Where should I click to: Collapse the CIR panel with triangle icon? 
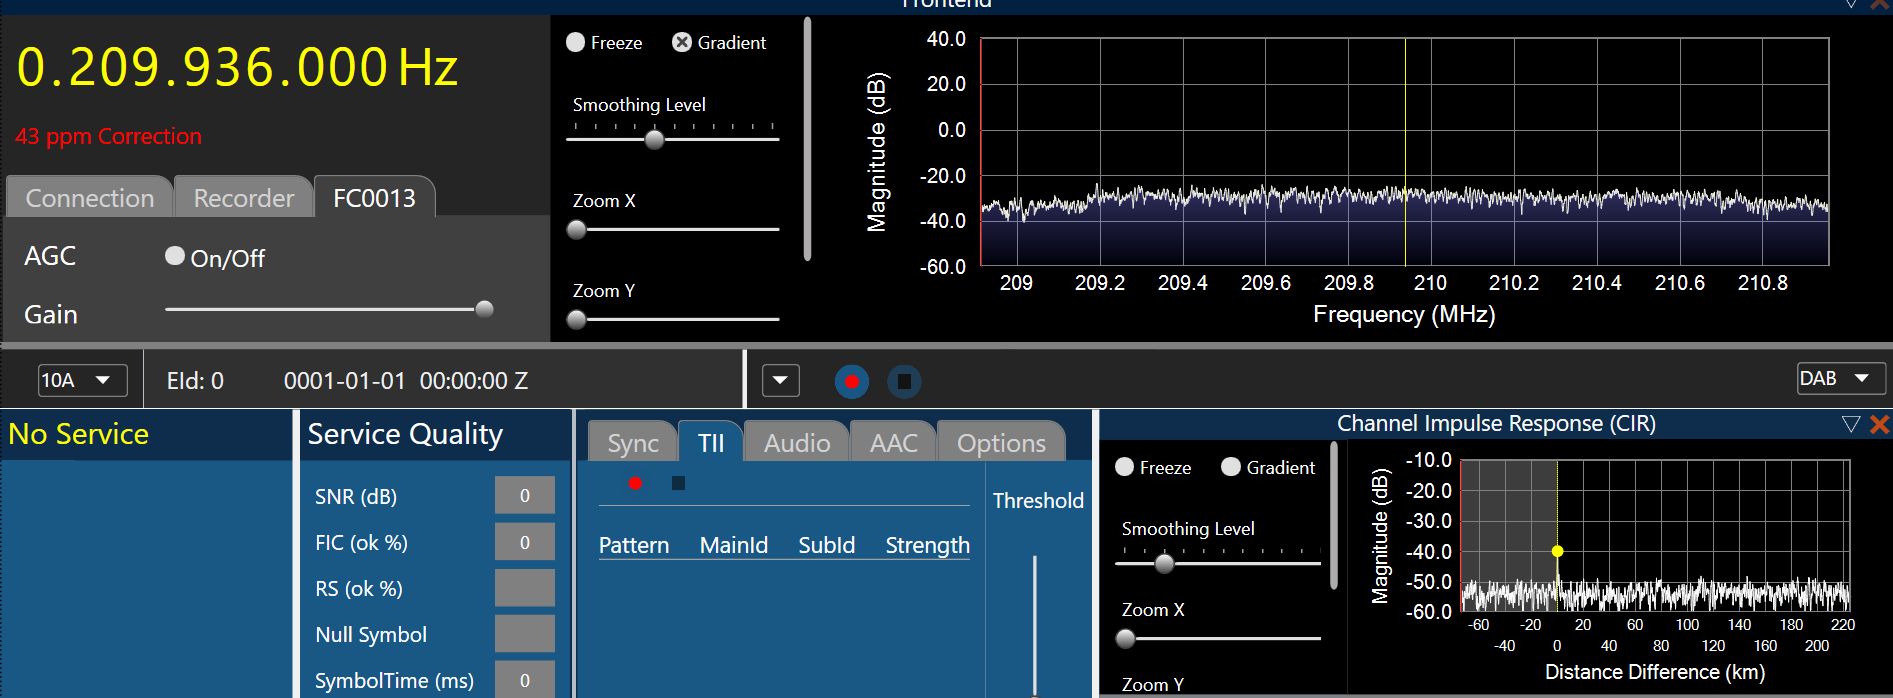click(1850, 424)
